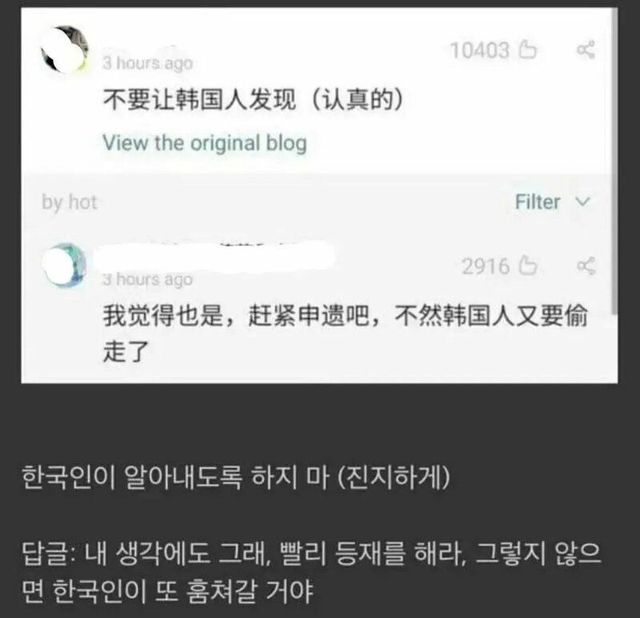Like the top comment with thumbs-up icon
This screenshot has height=618, width=640.
click(x=528, y=50)
